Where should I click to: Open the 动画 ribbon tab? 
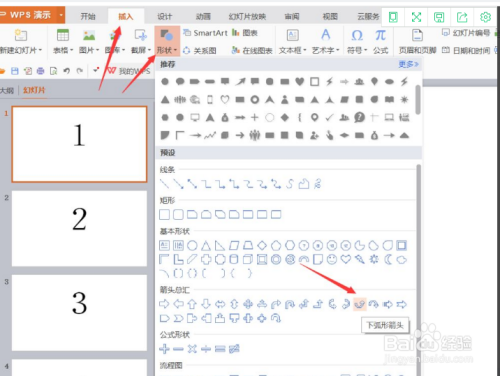pyautogui.click(x=203, y=16)
